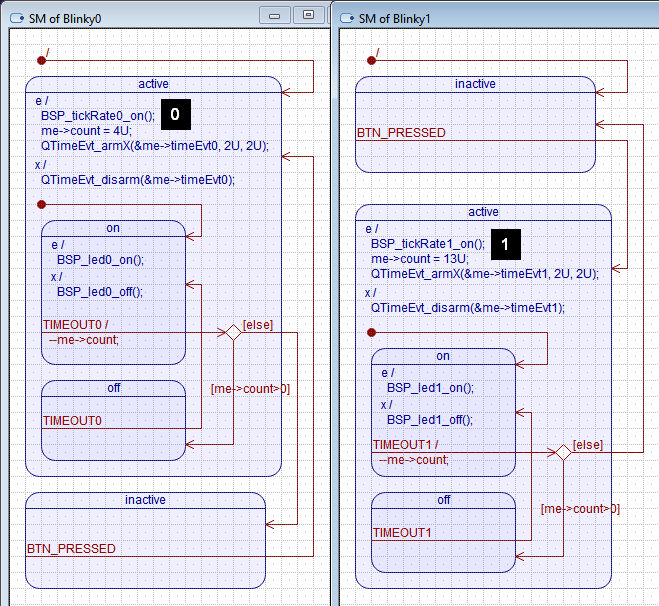
Task: Click the BTN_PRESSED transition label in Blinky1
Action: (x=401, y=132)
